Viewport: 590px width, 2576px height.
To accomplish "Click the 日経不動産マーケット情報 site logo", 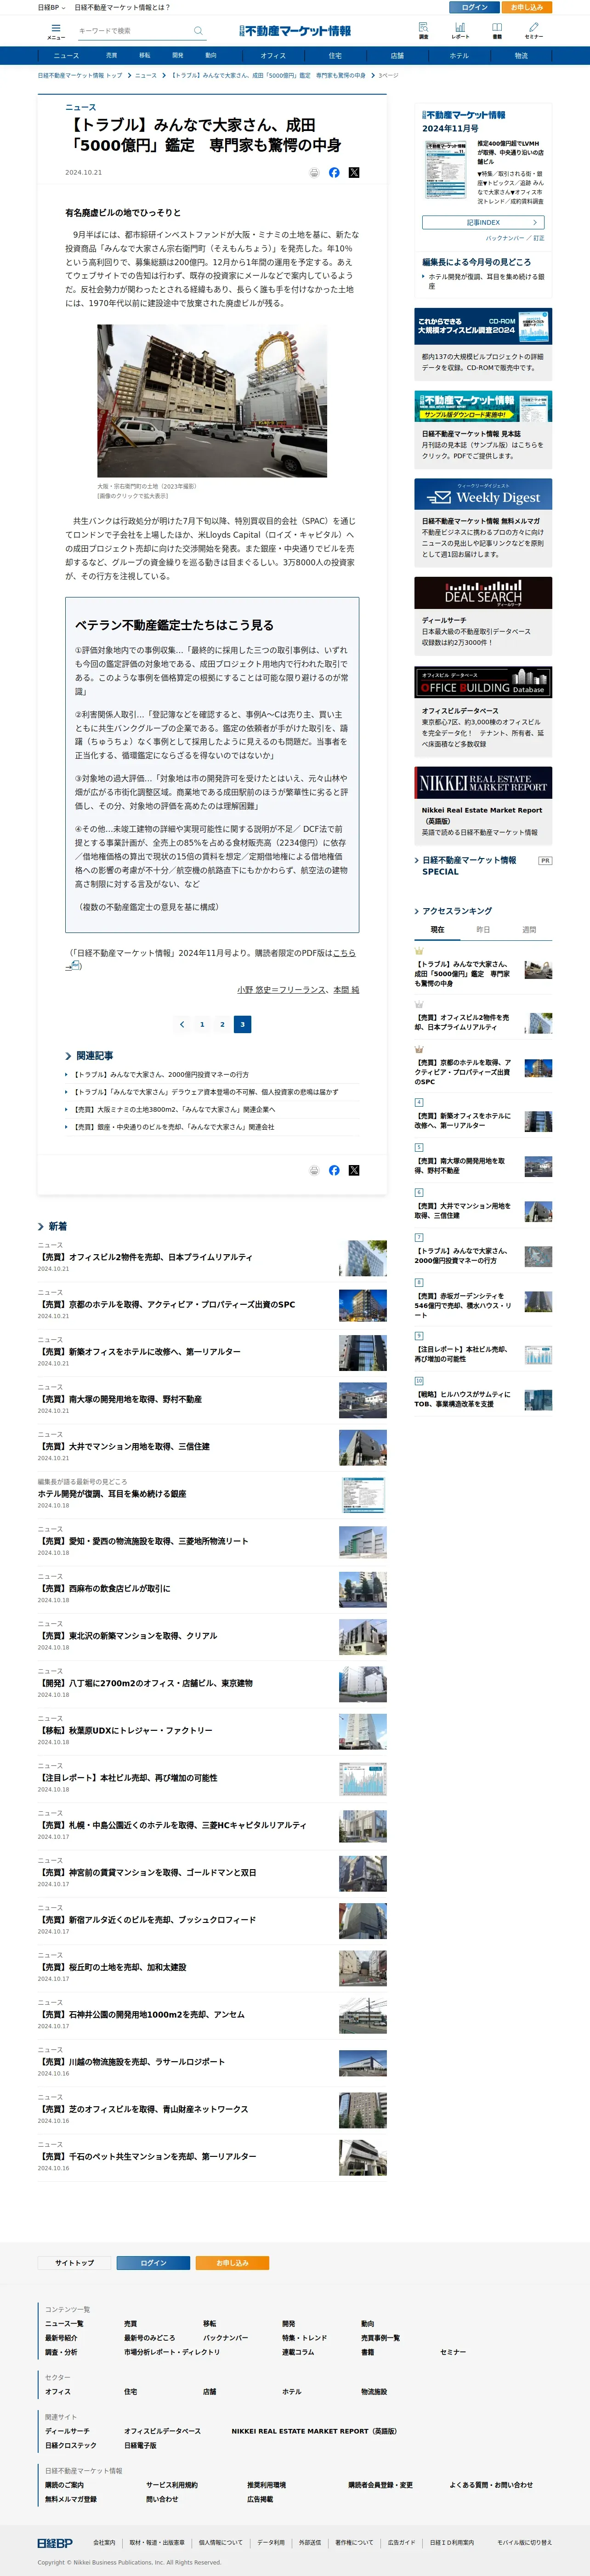I will click(295, 31).
